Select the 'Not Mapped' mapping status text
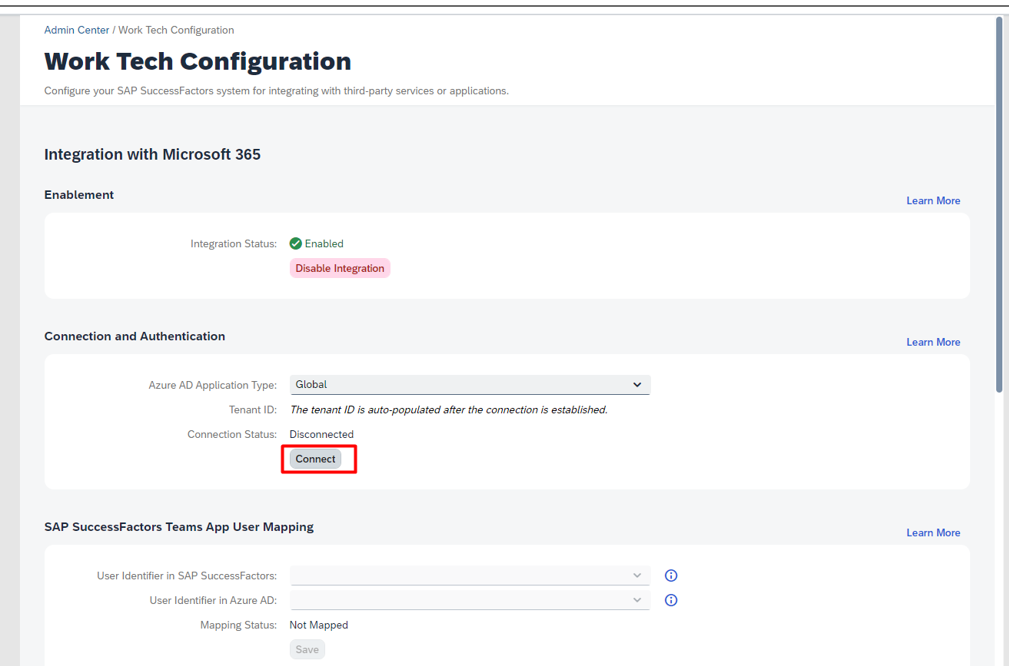1009x667 pixels. tap(319, 625)
